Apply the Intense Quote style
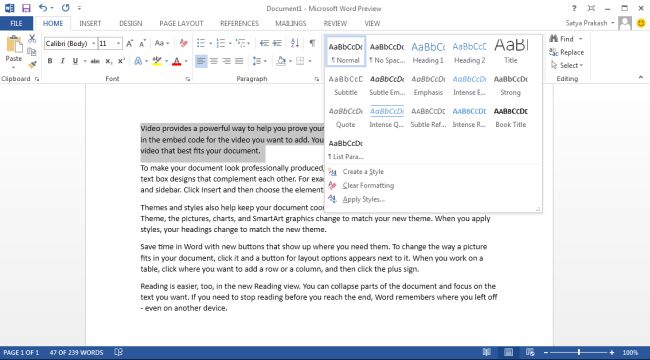This screenshot has height=360, width=650. [x=386, y=117]
